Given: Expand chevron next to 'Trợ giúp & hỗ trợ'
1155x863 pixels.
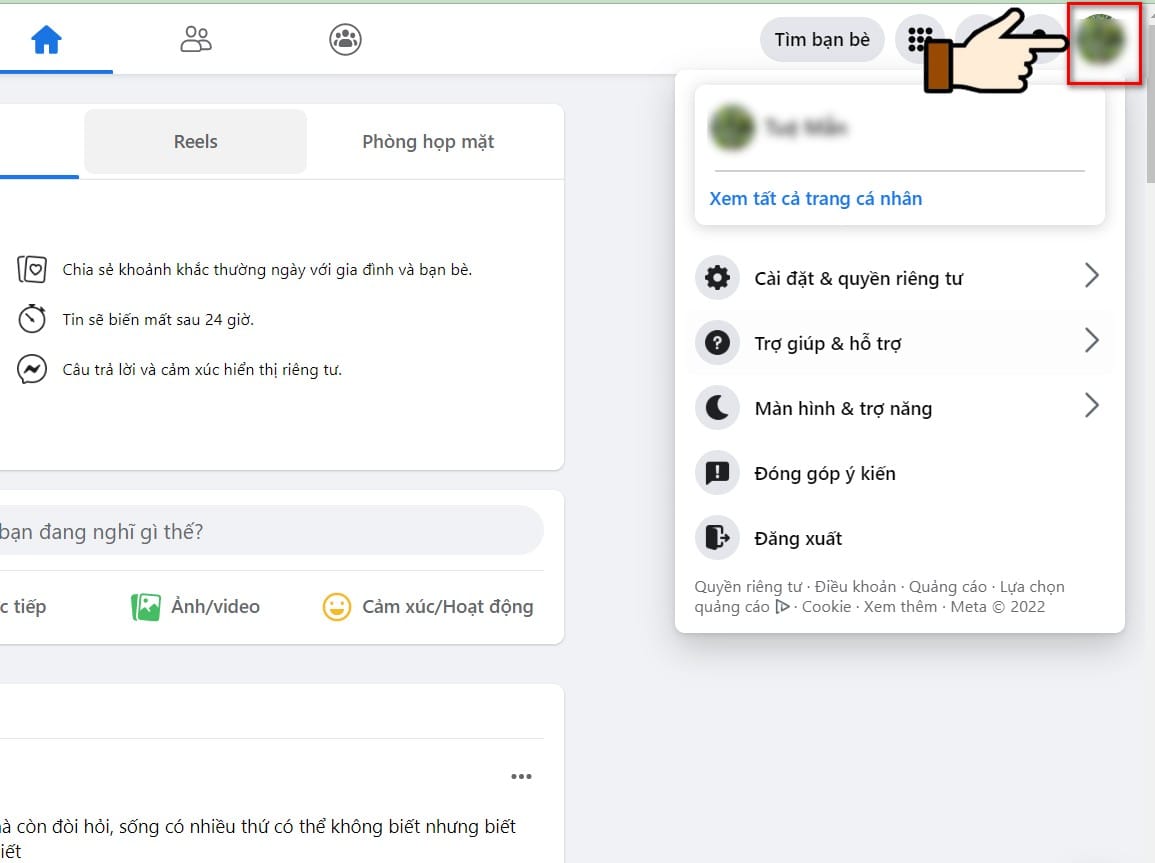Looking at the screenshot, I should pyautogui.click(x=1092, y=340).
